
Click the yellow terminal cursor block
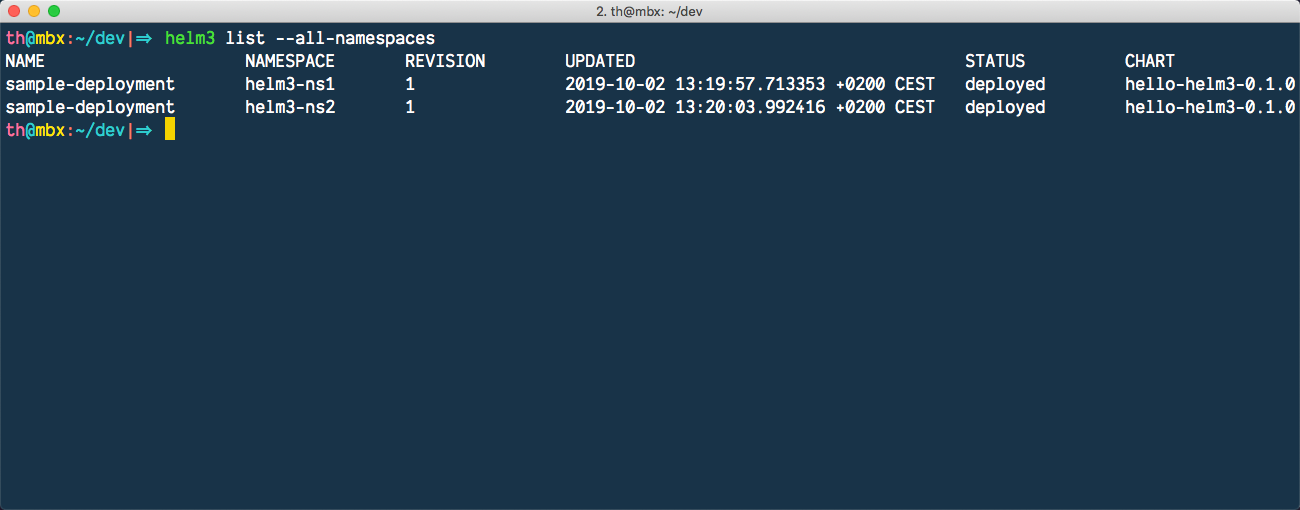point(170,130)
